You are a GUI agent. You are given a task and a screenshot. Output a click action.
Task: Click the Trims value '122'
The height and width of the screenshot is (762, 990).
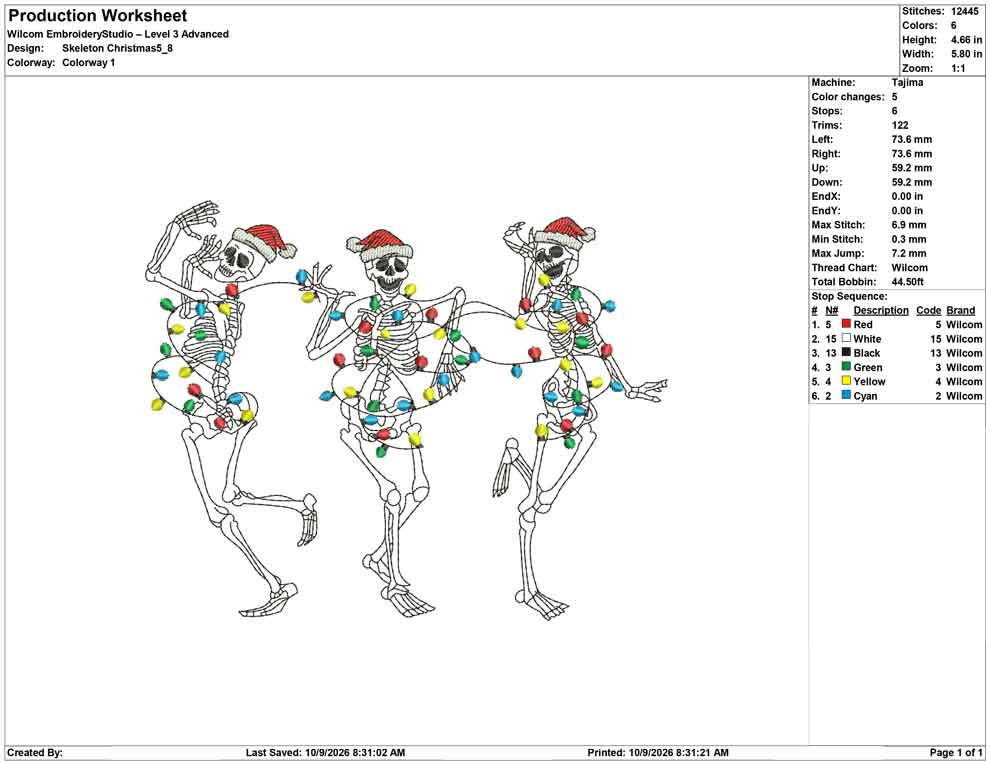(x=900, y=125)
